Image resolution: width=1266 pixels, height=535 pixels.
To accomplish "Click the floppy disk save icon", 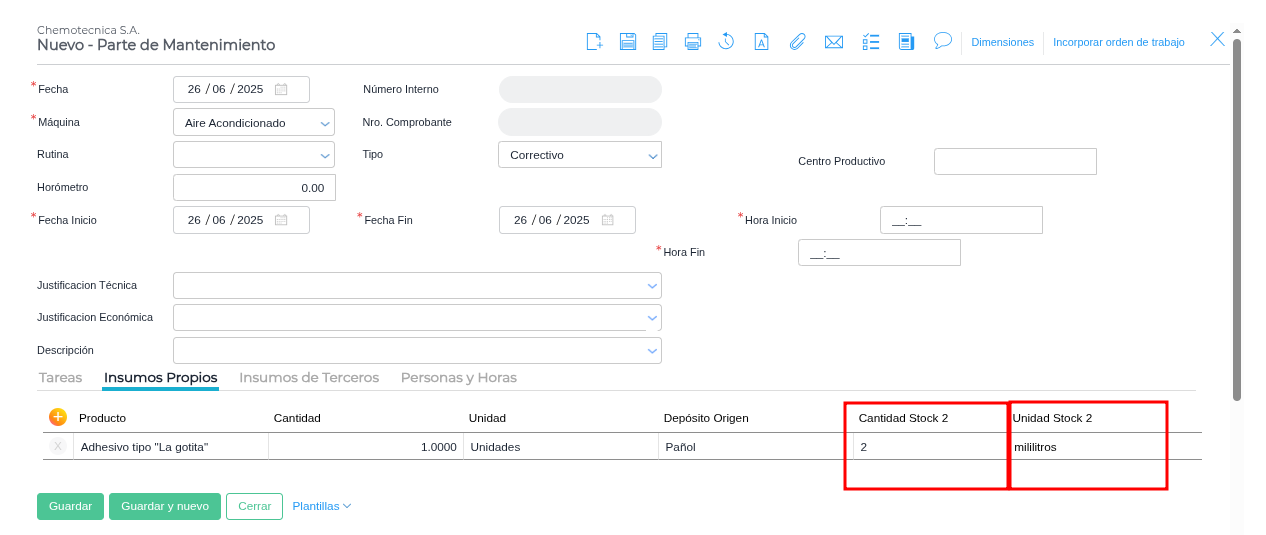I will (x=628, y=41).
